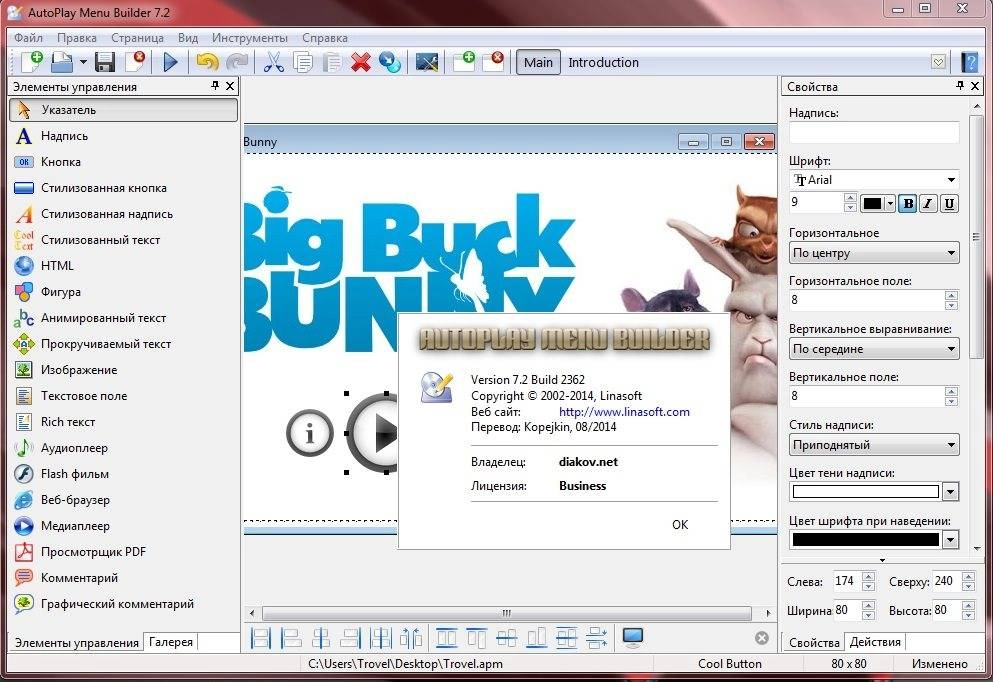993x682 pixels.
Task: Click the black font color swatch
Action: (x=872, y=203)
